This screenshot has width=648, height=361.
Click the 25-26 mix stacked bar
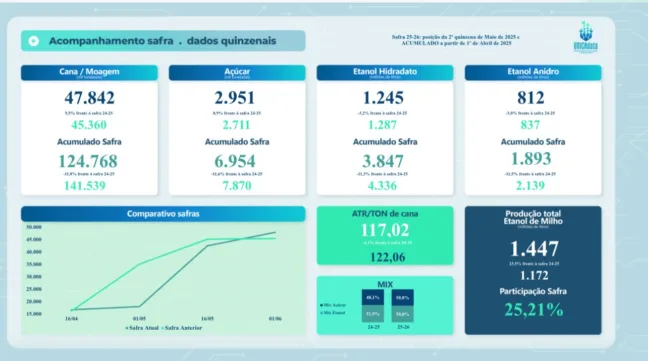pyautogui.click(x=403, y=306)
